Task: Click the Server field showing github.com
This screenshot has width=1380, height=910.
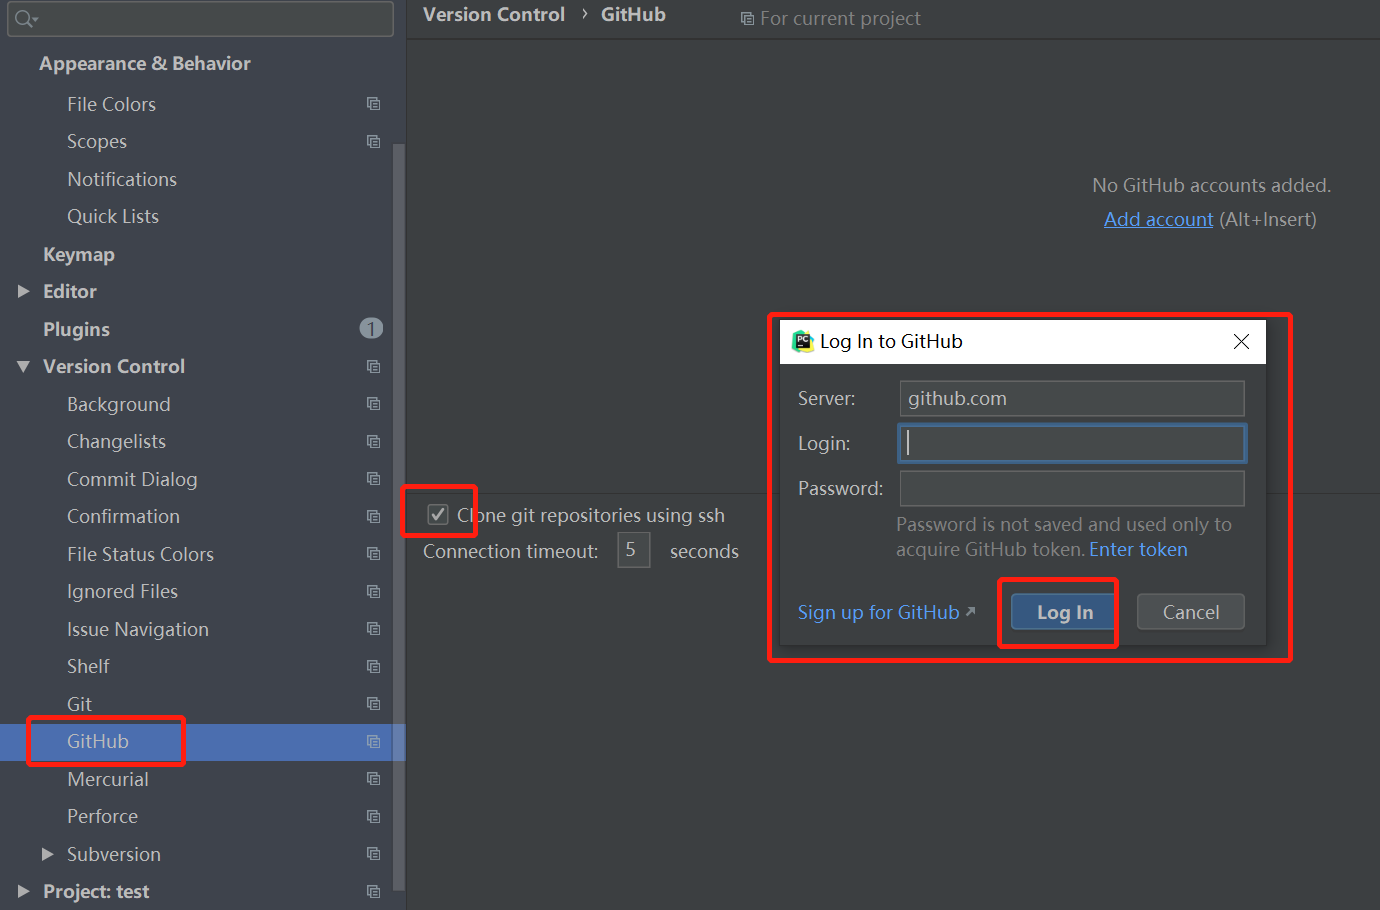Action: (x=1072, y=398)
